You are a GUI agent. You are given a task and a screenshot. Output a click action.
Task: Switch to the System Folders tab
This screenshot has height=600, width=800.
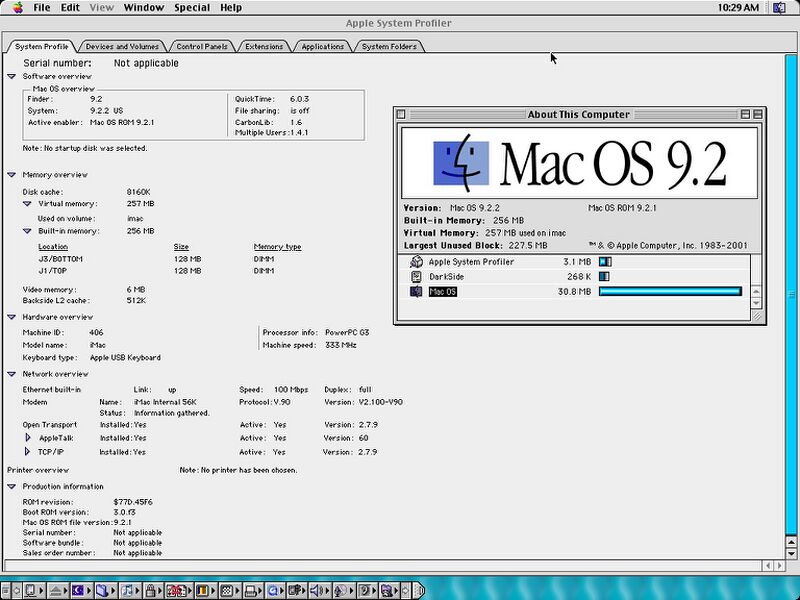point(389,46)
